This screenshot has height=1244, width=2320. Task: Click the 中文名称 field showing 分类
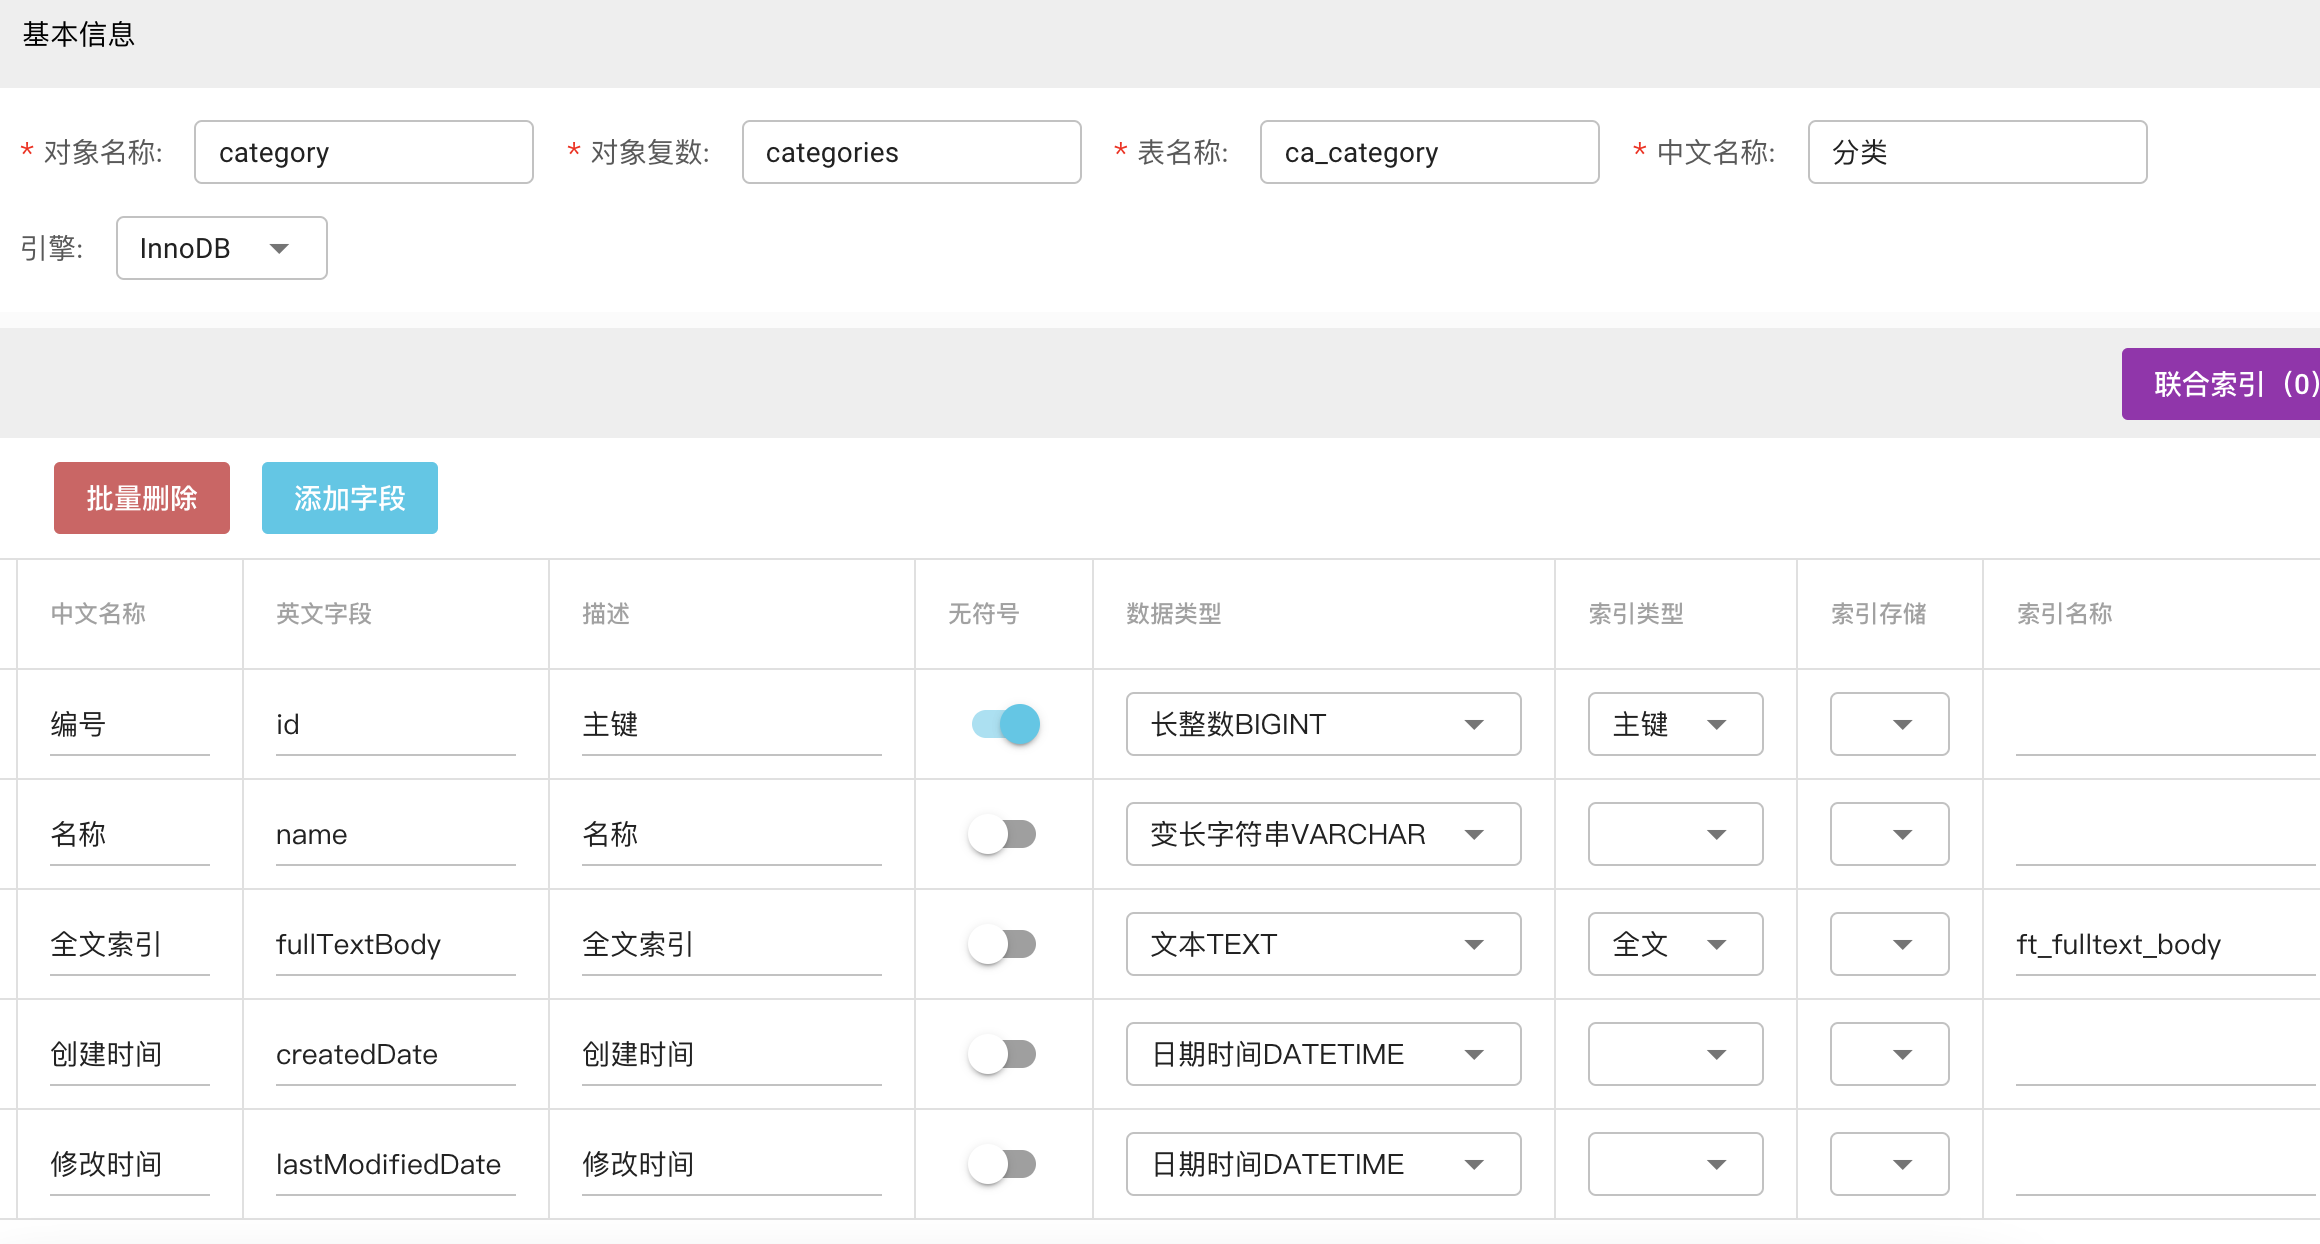[1975, 152]
